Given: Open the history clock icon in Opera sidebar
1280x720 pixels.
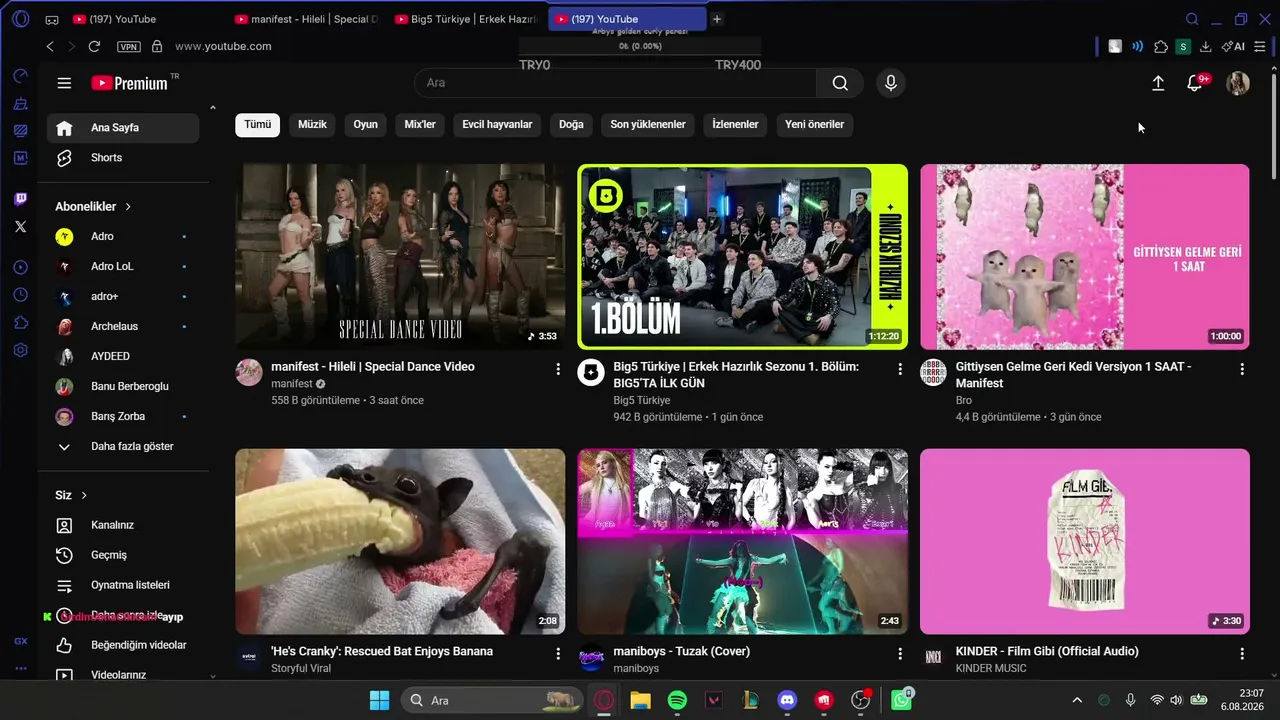Looking at the screenshot, I should point(21,295).
